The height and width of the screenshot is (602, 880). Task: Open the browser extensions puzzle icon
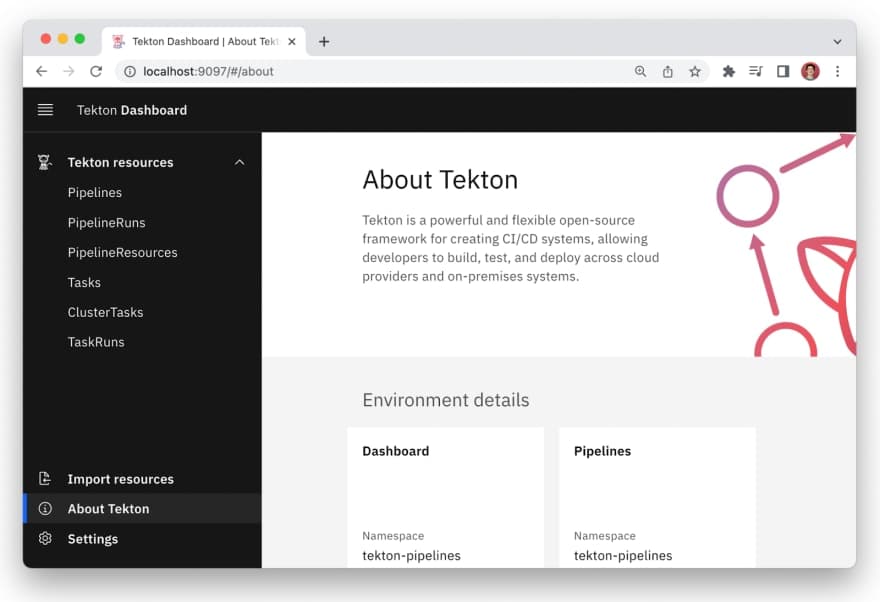tap(728, 71)
